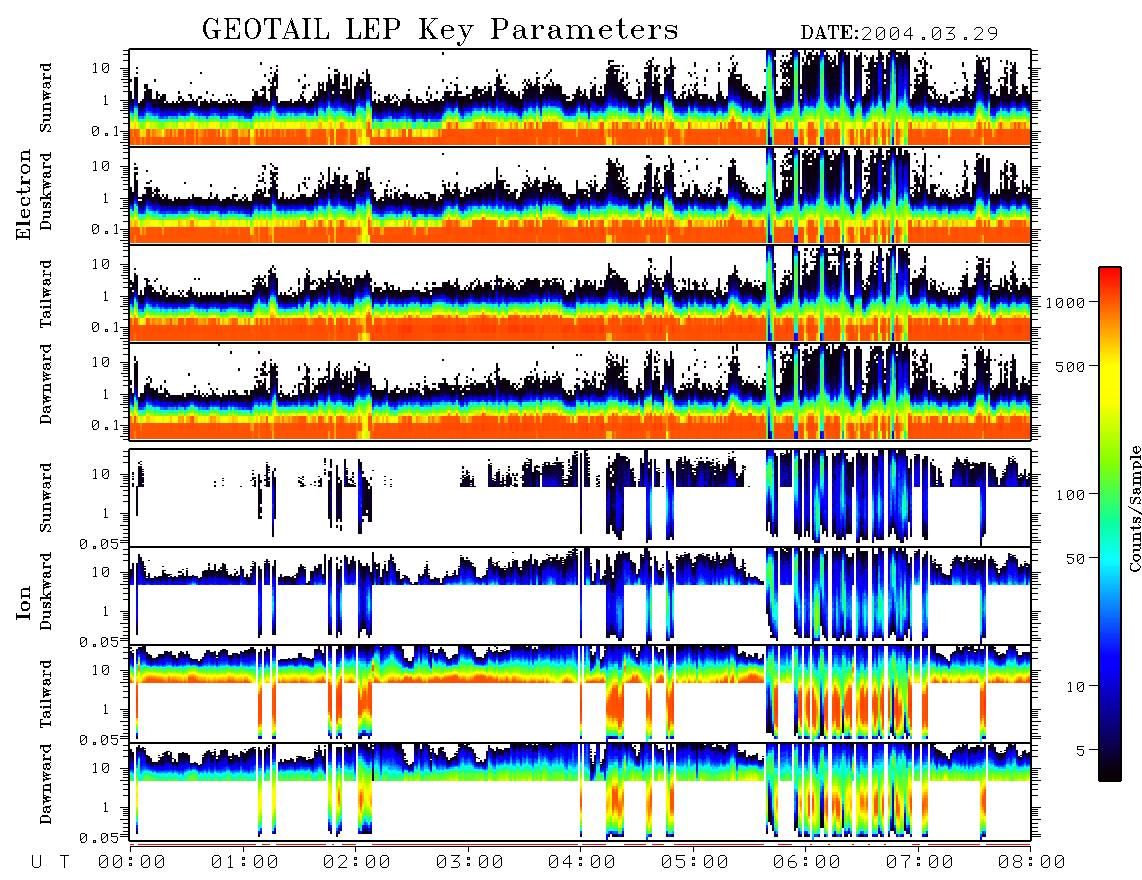The width and height of the screenshot is (1142, 880).
Task: Click the Ion Dawnward spectrogram panel
Action: (580, 791)
